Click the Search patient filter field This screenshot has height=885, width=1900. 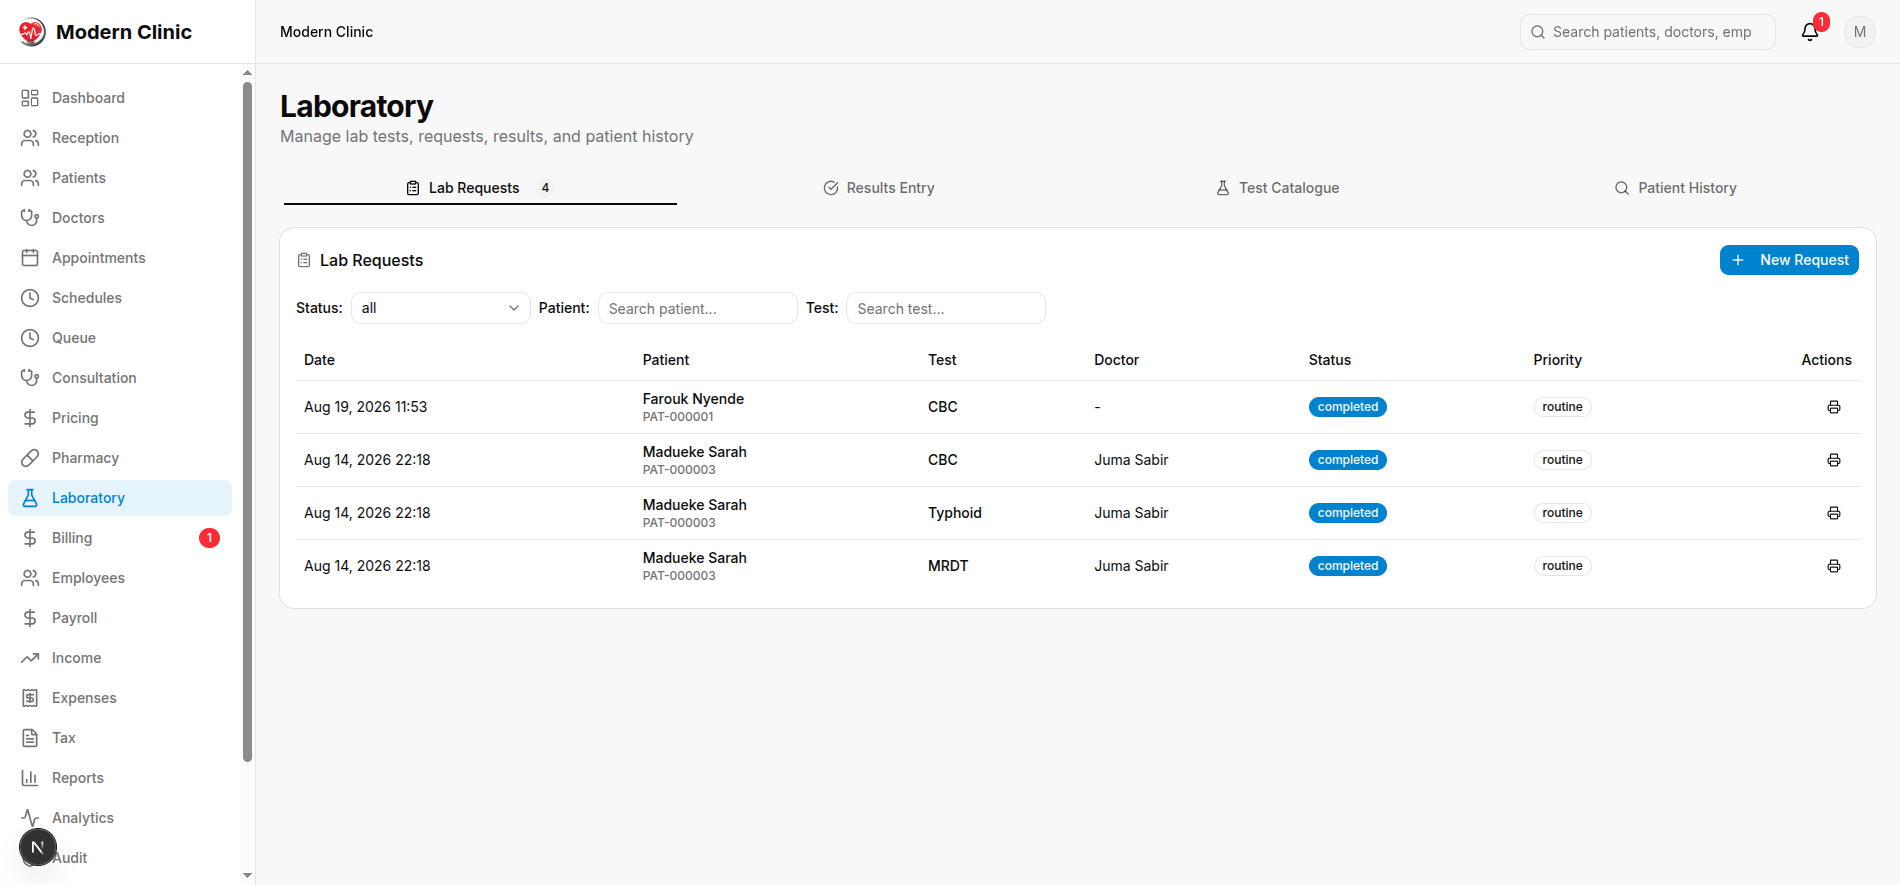coord(698,308)
